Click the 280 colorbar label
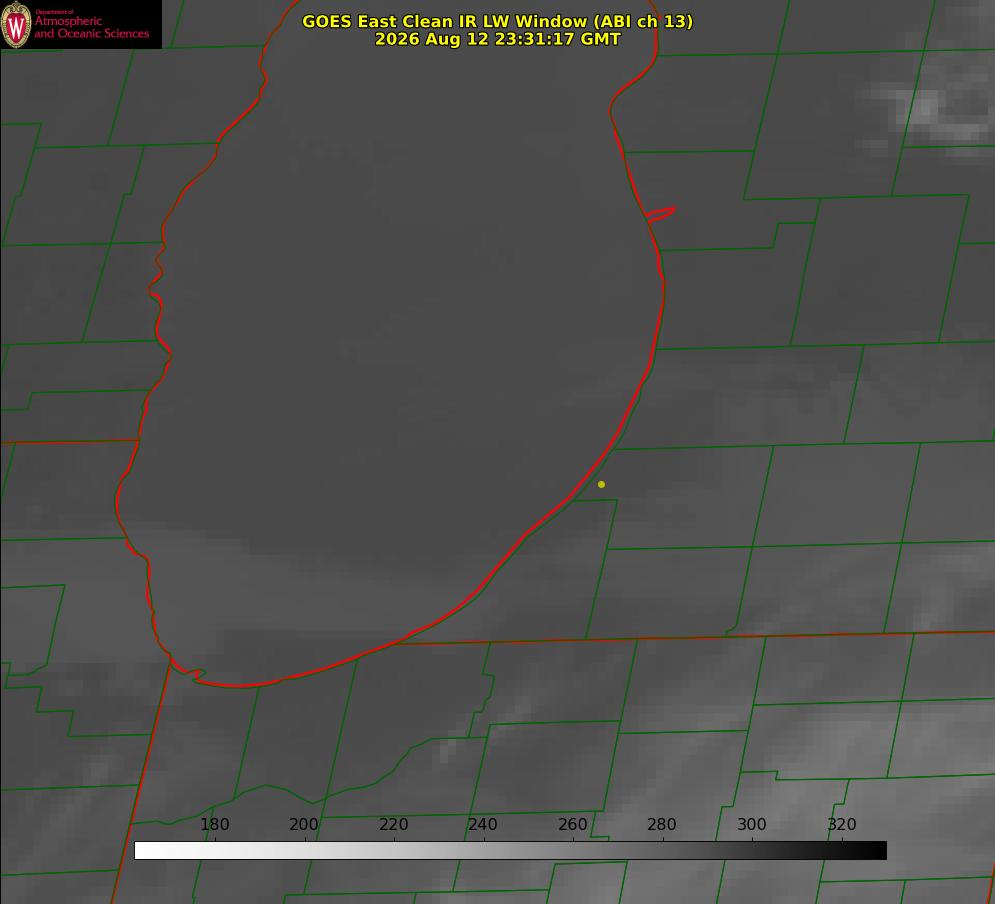Screen dimensions: 995x904 click(x=662, y=824)
